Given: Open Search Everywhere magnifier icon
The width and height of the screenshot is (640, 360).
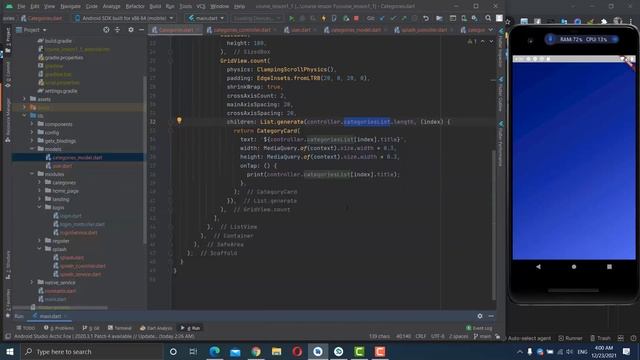Looking at the screenshot, I should (x=488, y=18).
